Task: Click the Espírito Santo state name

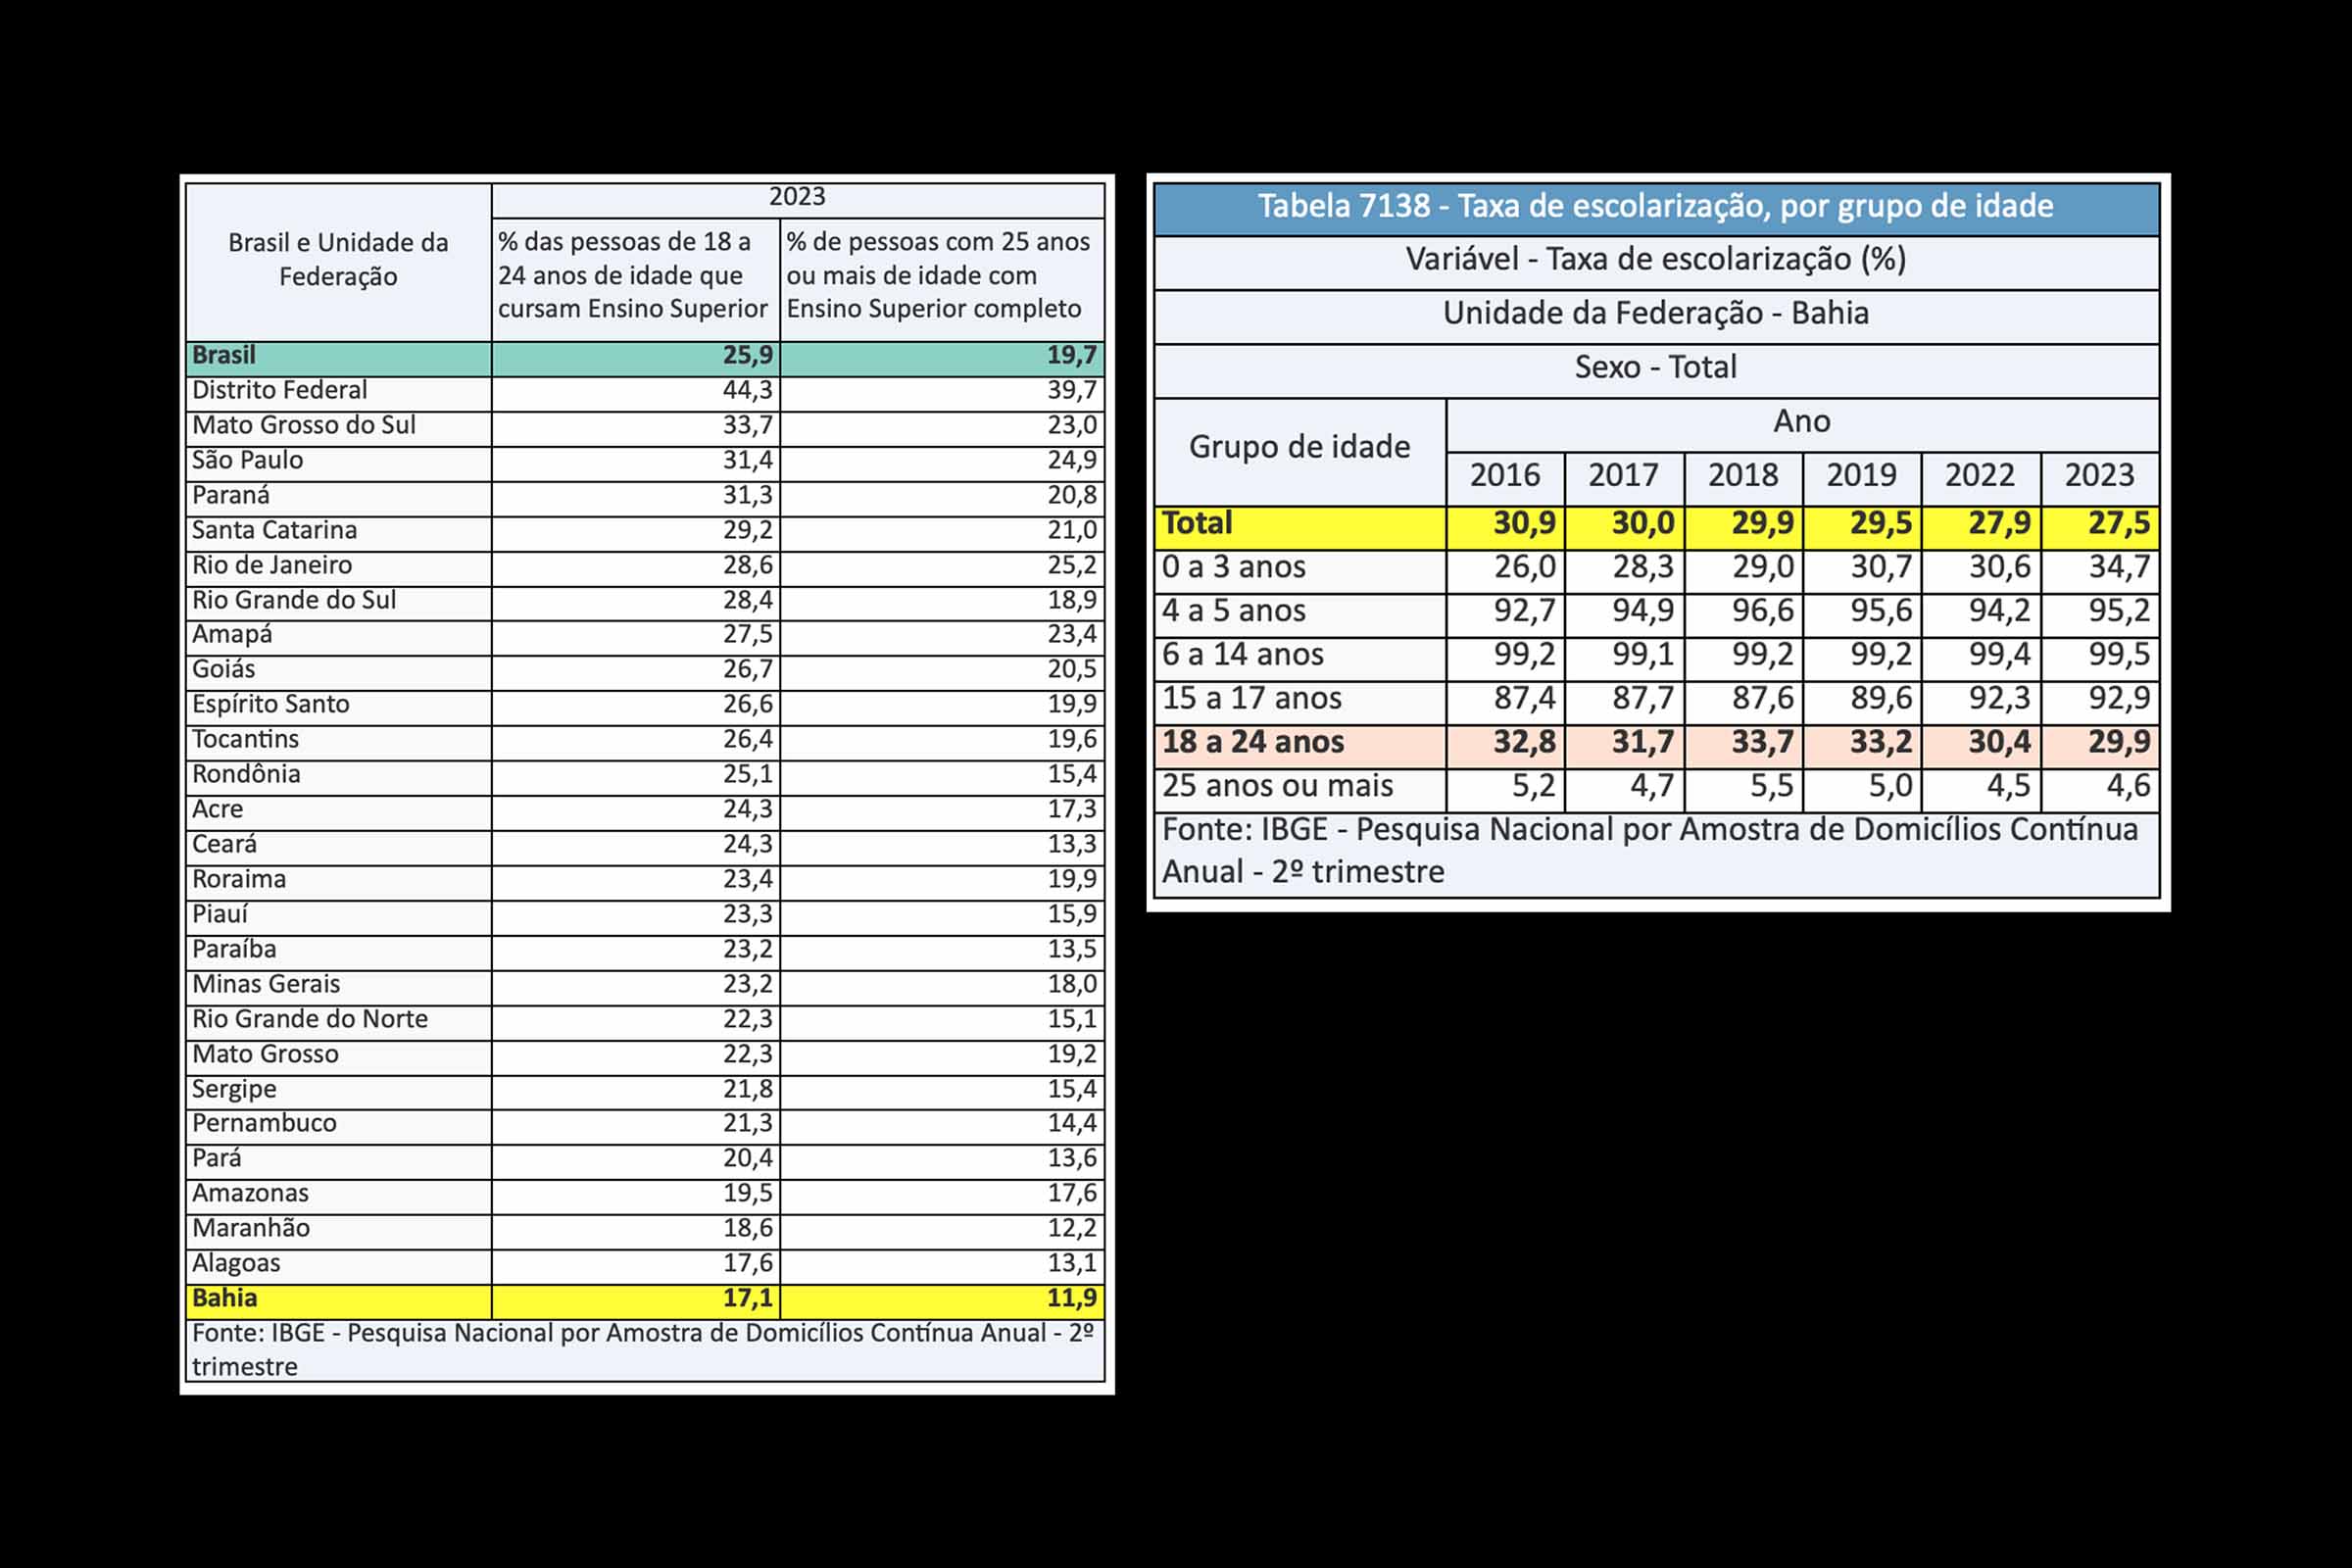Action: (x=270, y=704)
